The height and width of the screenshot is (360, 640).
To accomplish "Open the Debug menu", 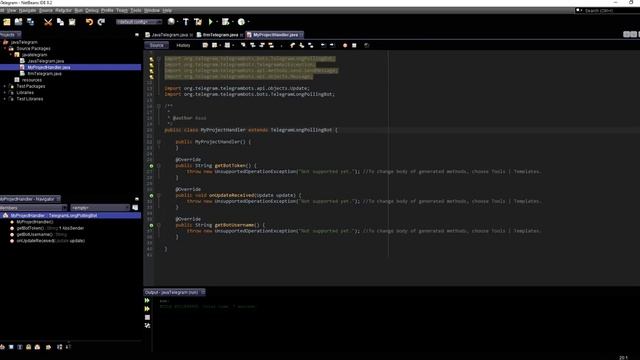I will (x=92, y=10).
